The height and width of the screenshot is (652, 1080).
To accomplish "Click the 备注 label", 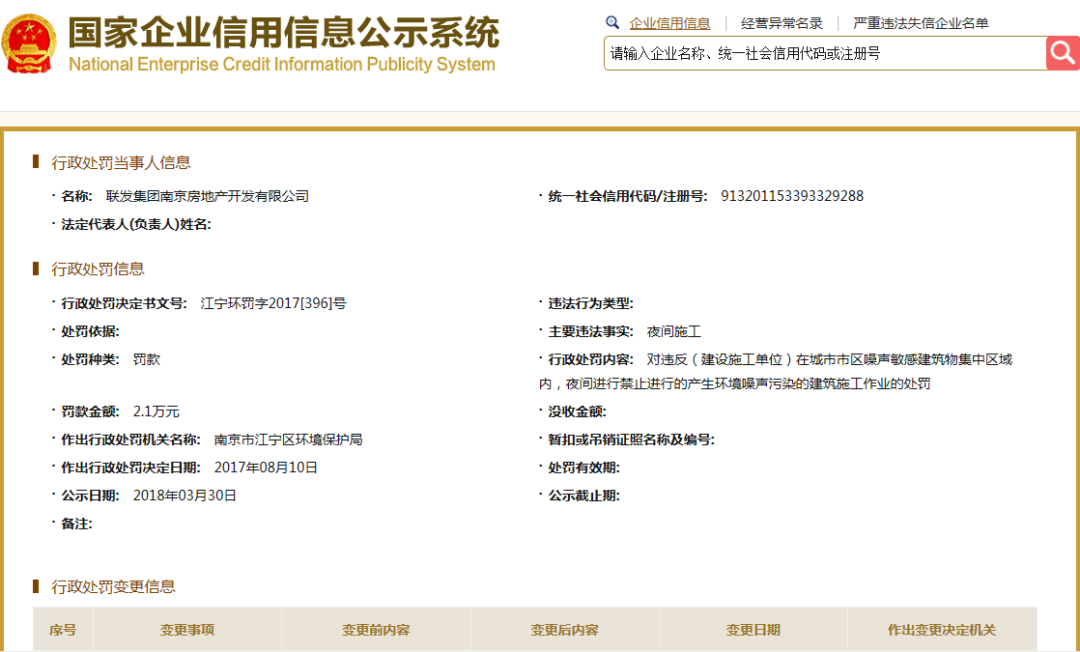I will click(76, 524).
